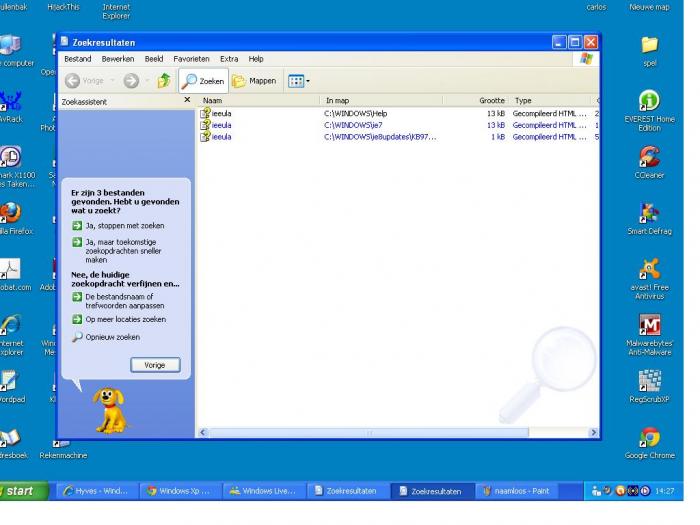700x525 pixels.
Task: Expand the forward-history dropdown arrow
Action: coord(145,81)
